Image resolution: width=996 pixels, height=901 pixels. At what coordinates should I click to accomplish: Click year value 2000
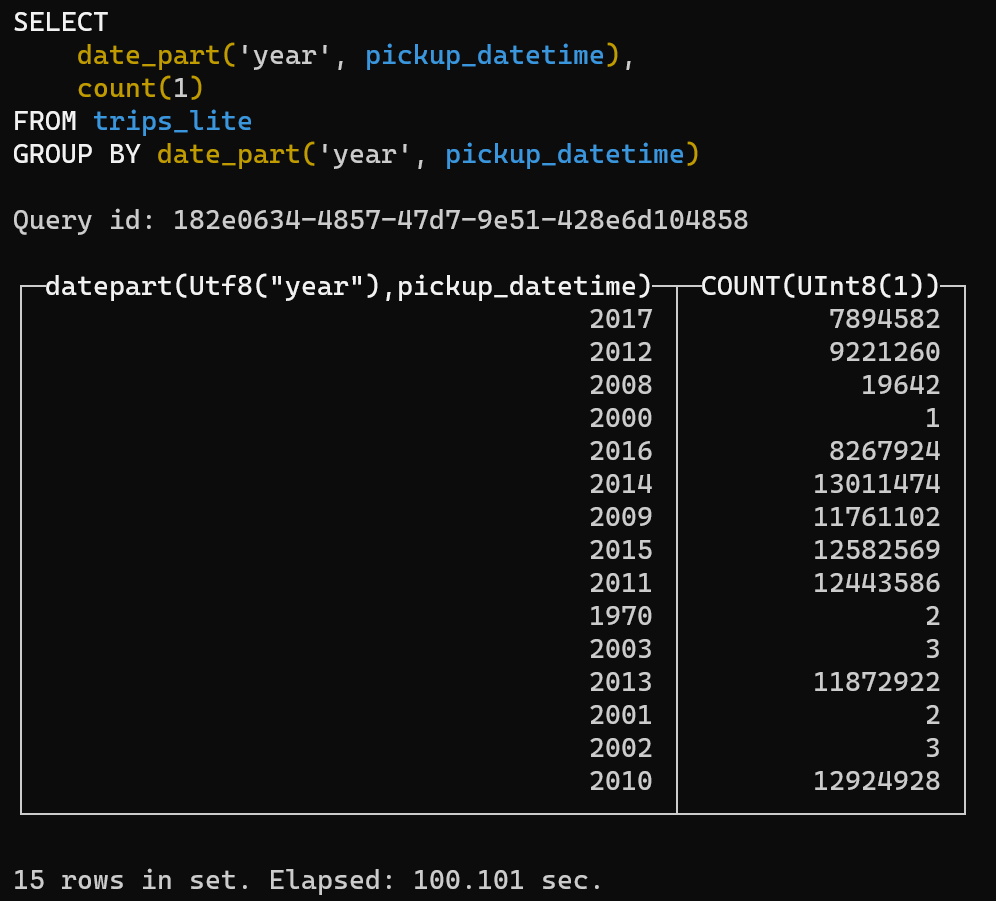click(x=621, y=419)
